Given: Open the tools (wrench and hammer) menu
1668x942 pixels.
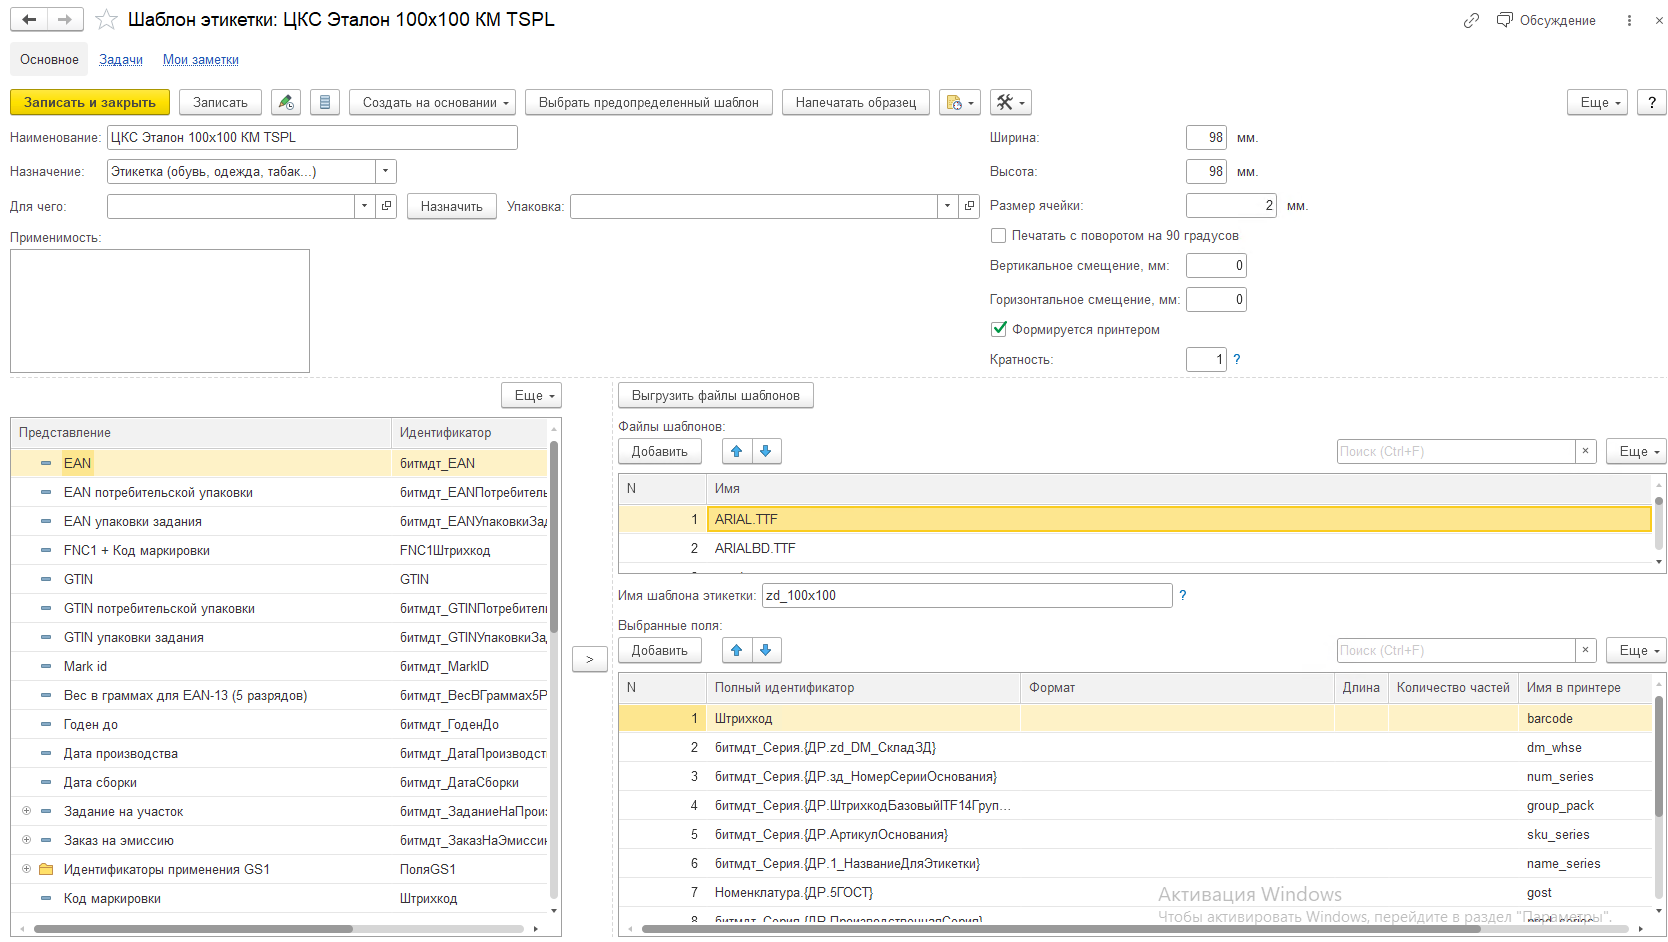Looking at the screenshot, I should (x=1010, y=102).
